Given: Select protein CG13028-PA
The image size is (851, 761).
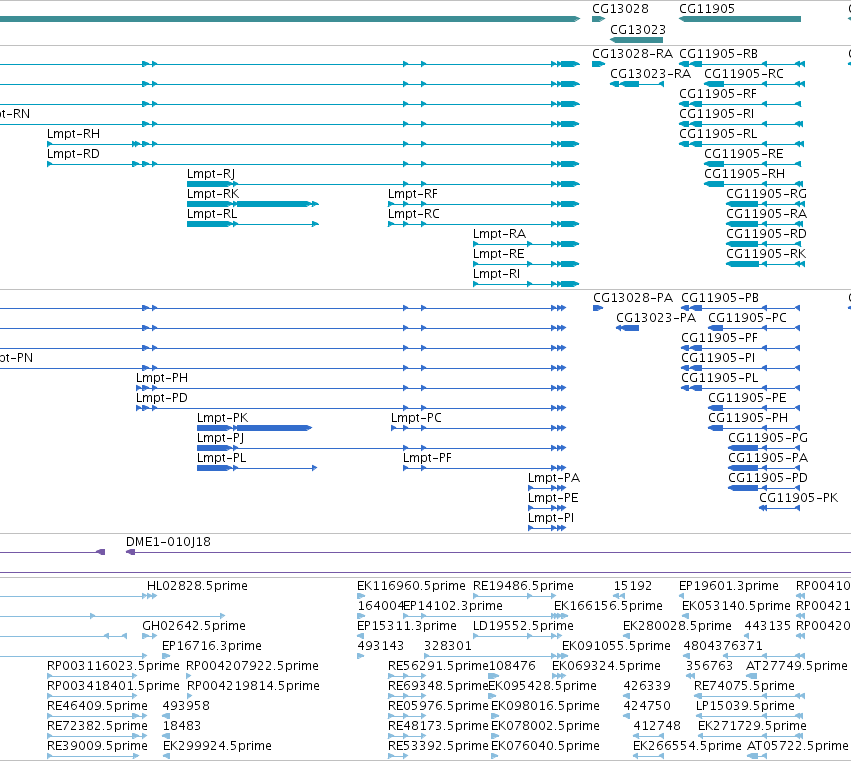Looking at the screenshot, I should pyautogui.click(x=632, y=298).
